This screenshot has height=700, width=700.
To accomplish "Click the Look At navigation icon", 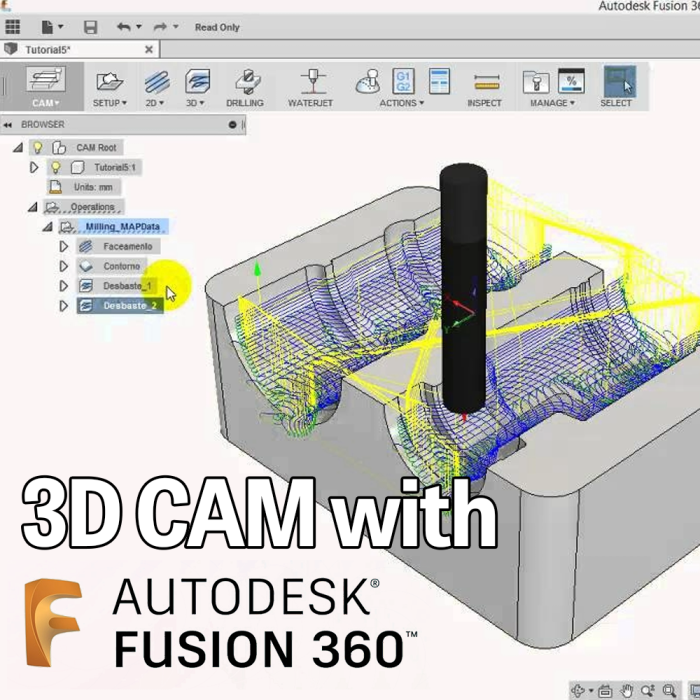I will (x=605, y=691).
